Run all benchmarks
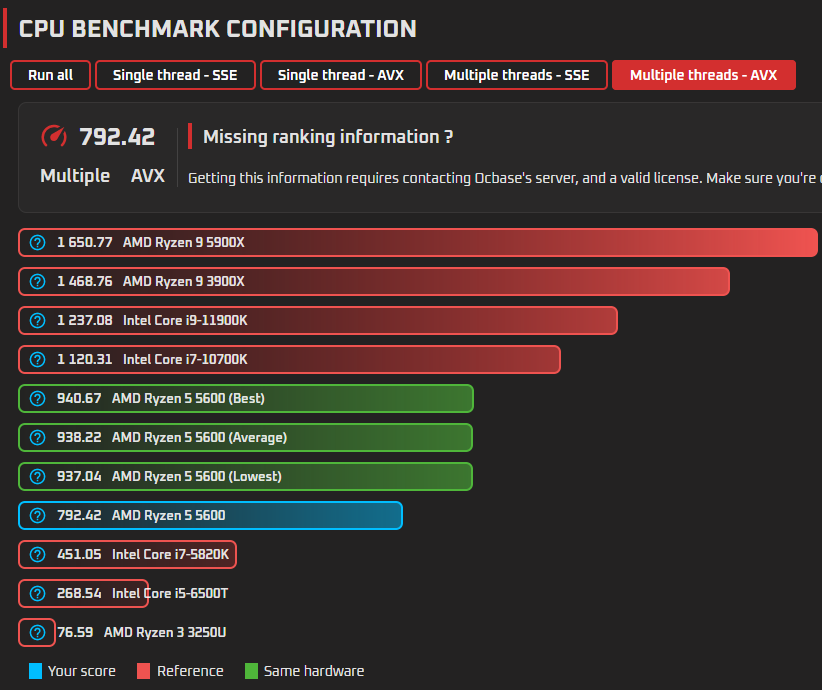This screenshot has height=690, width=822. (50, 75)
